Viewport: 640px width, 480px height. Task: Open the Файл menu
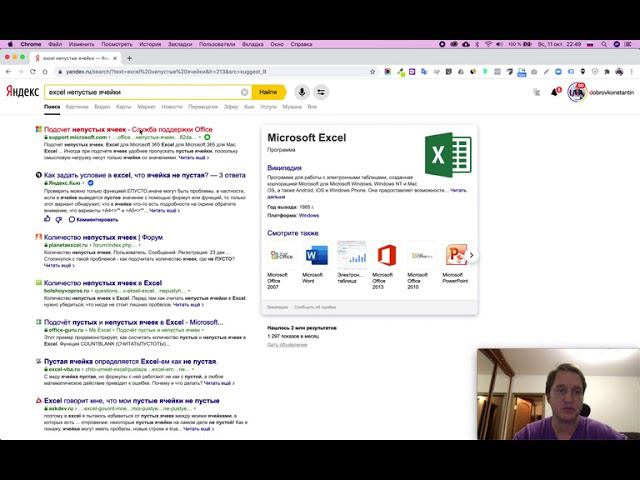coord(55,44)
